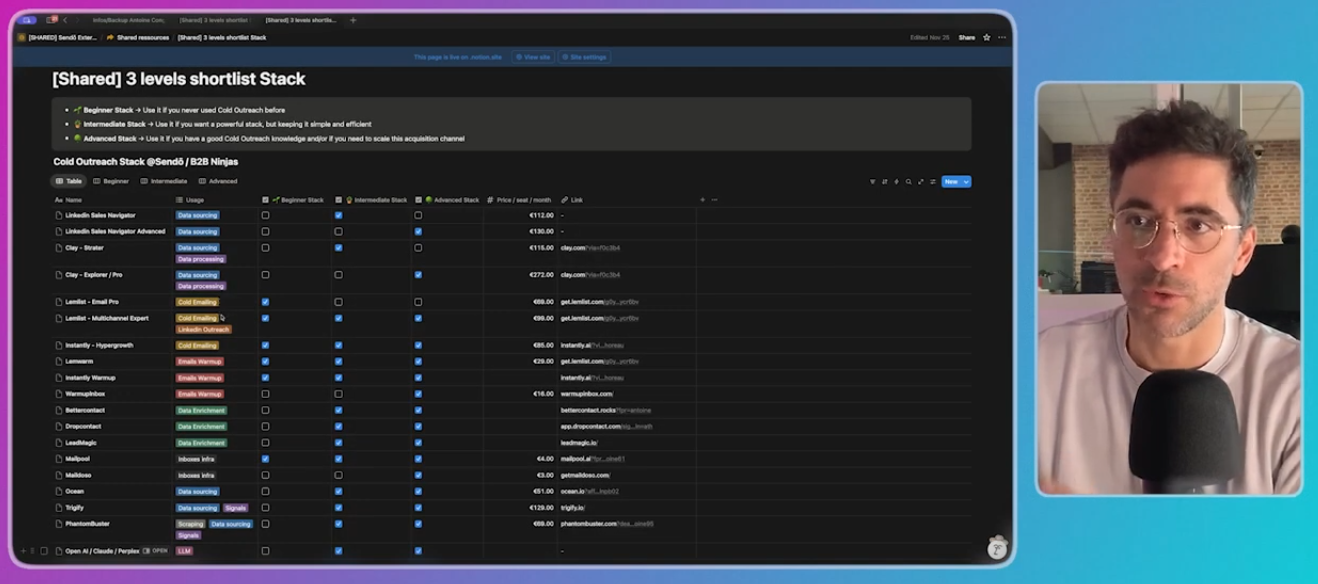This screenshot has height=584, width=1318.
Task: Open the database in full page
Action: (x=921, y=182)
